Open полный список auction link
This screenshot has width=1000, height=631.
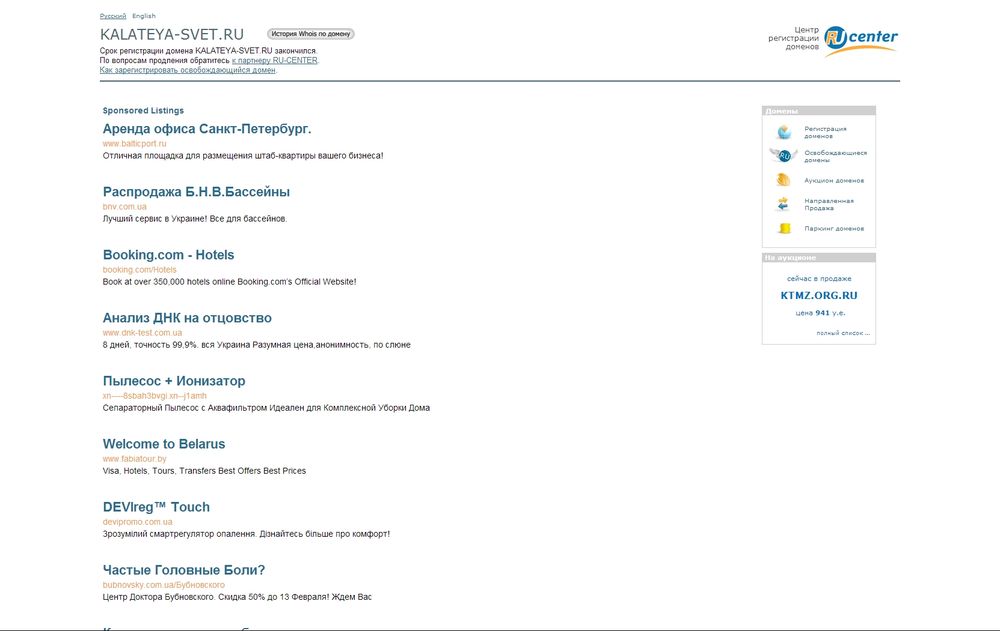coord(842,333)
